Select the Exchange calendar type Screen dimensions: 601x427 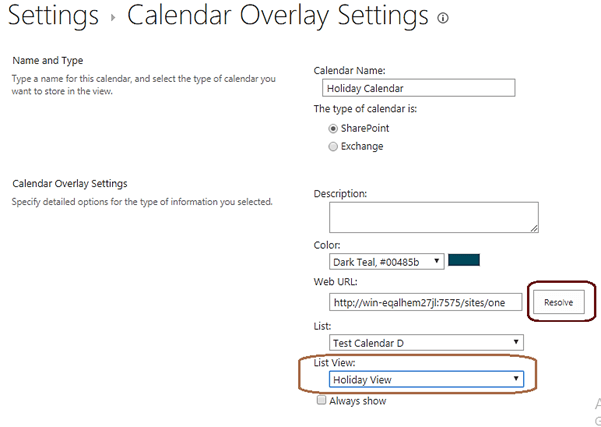[x=334, y=146]
